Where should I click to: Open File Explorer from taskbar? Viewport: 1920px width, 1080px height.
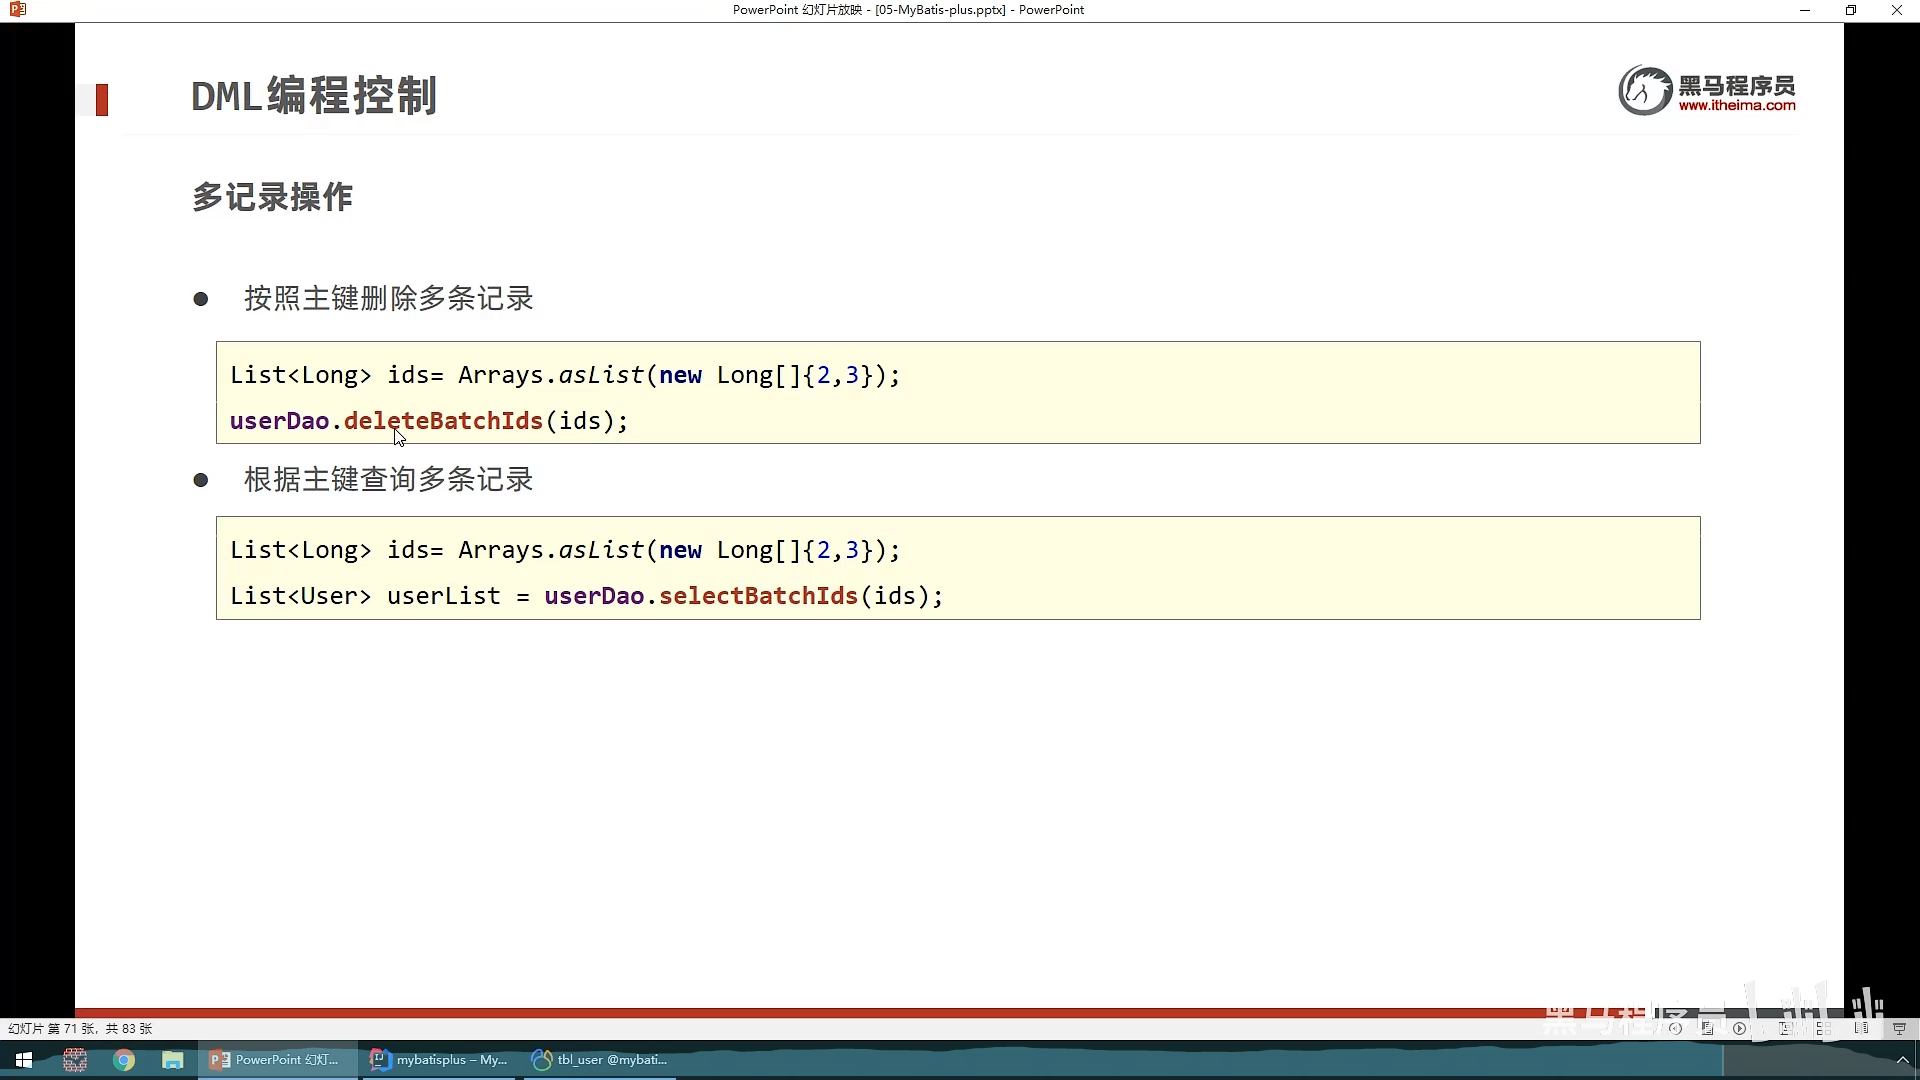click(x=173, y=1060)
